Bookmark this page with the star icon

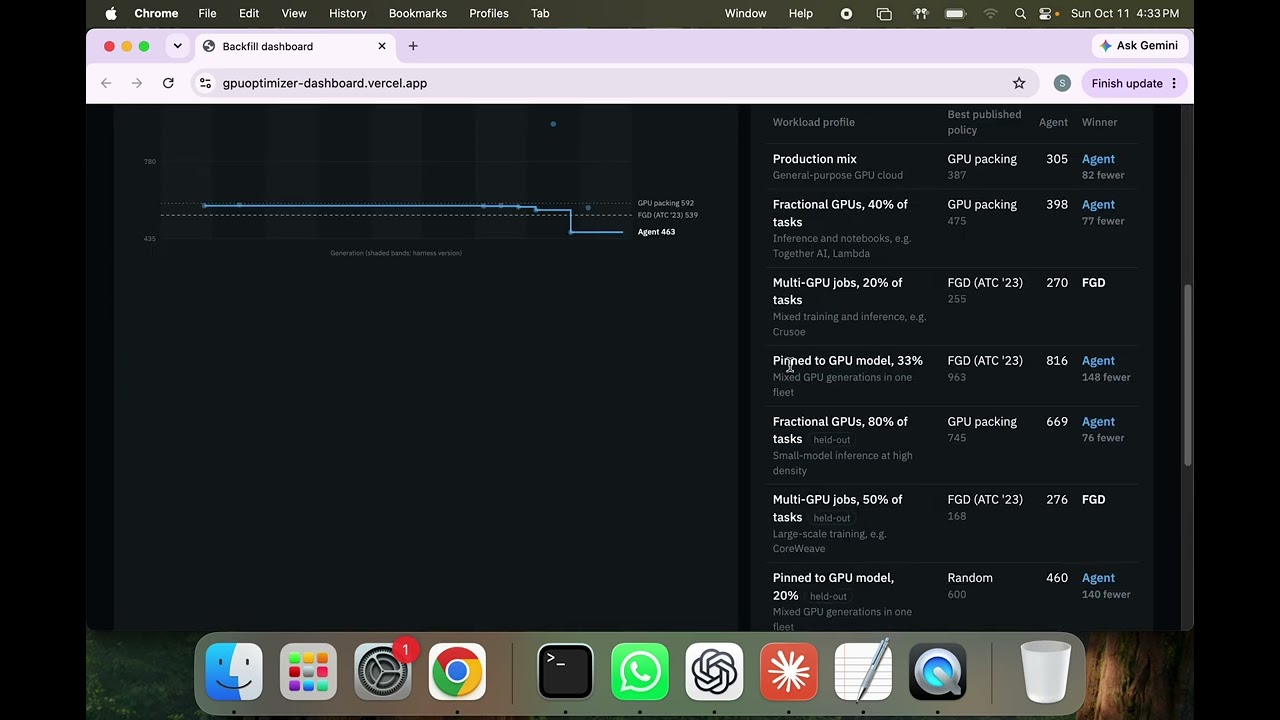[x=1019, y=83]
